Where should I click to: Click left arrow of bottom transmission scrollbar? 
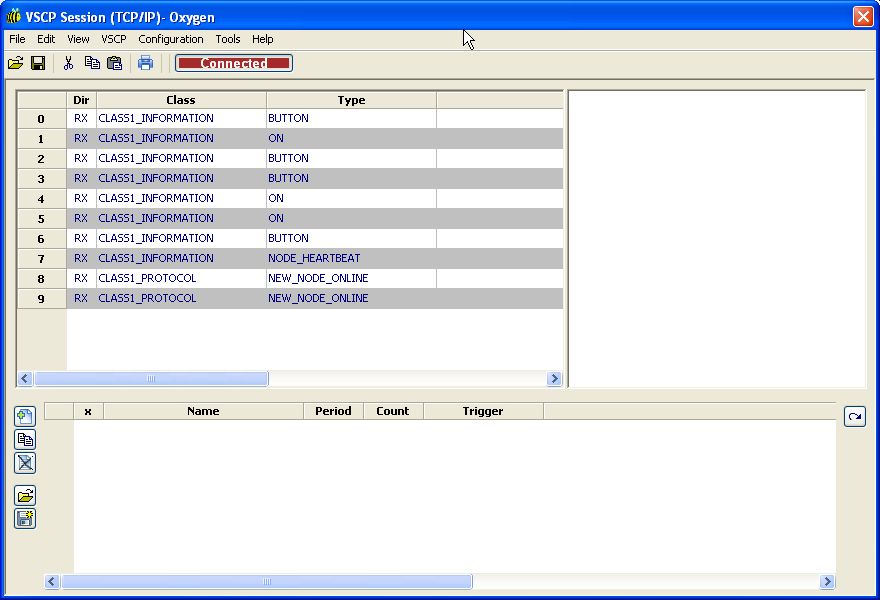(x=53, y=581)
